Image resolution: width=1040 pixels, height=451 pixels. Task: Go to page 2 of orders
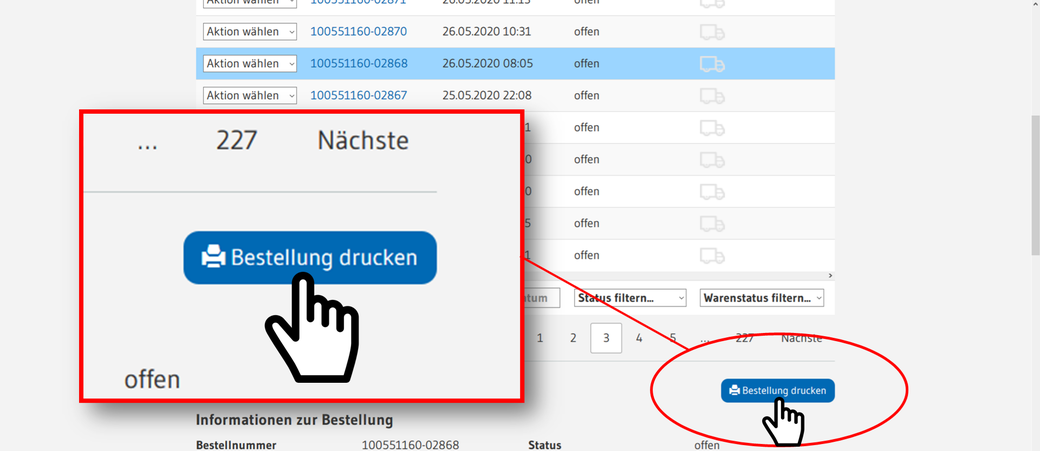pos(573,338)
